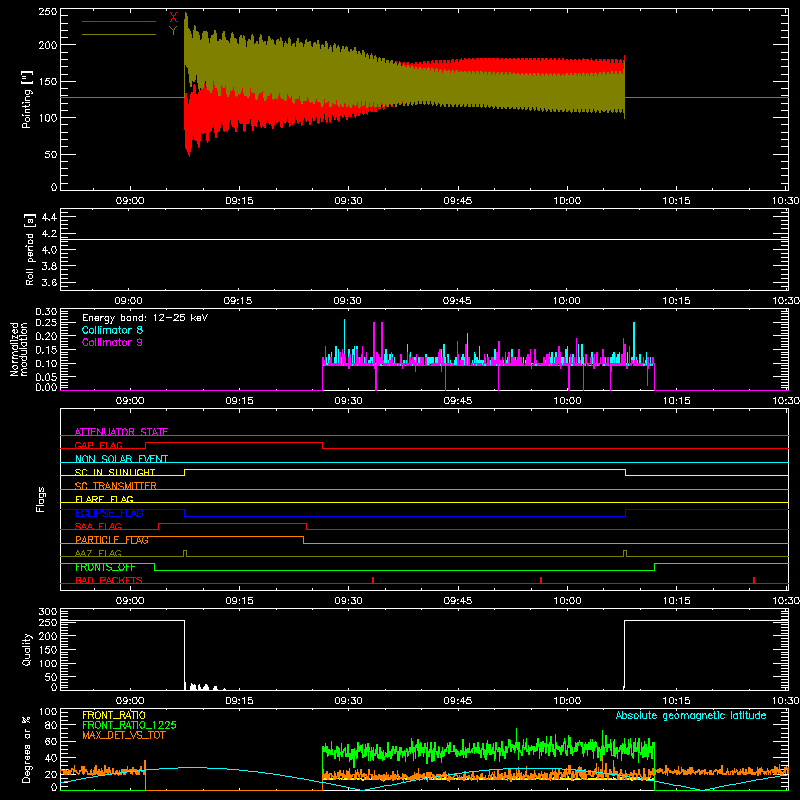Image resolution: width=800 pixels, height=800 pixels.
Task: Click the "Degrees or %" axis title
Action: 27,749
